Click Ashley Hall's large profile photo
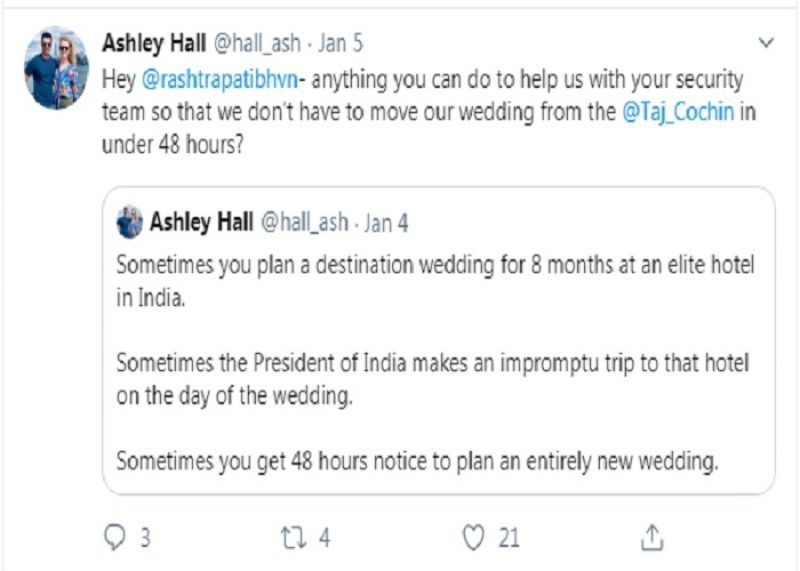 tap(56, 67)
